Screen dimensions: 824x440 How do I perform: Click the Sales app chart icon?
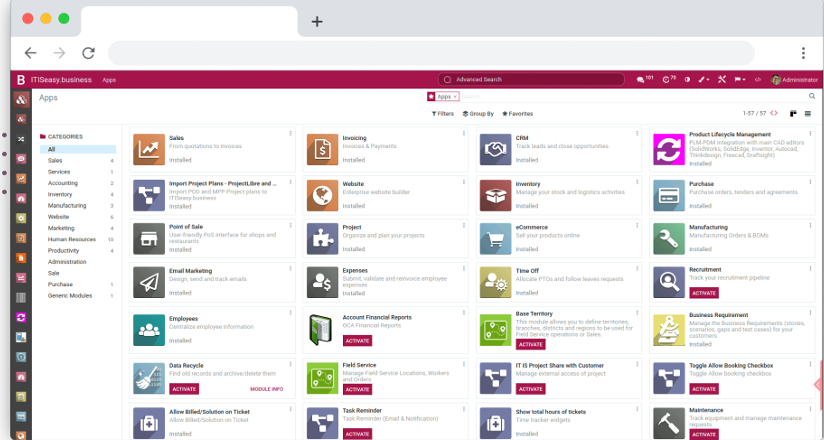tap(148, 149)
